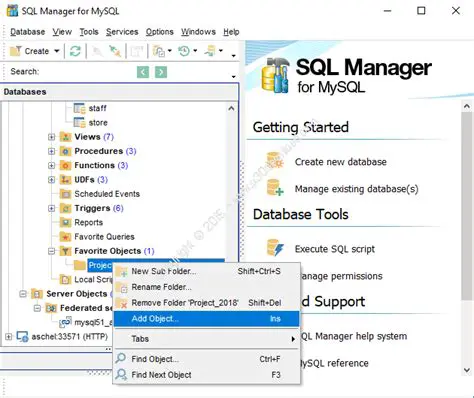Open the Options menu

(x=159, y=32)
